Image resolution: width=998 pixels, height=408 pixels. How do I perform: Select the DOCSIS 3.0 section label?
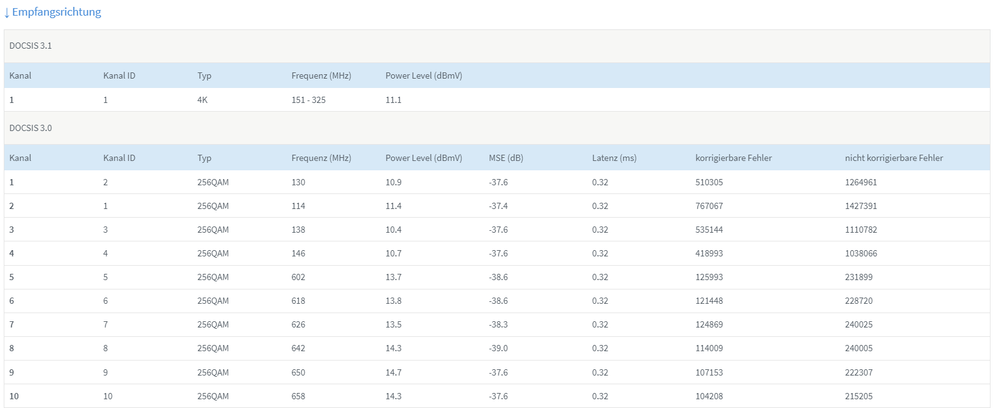[31, 128]
